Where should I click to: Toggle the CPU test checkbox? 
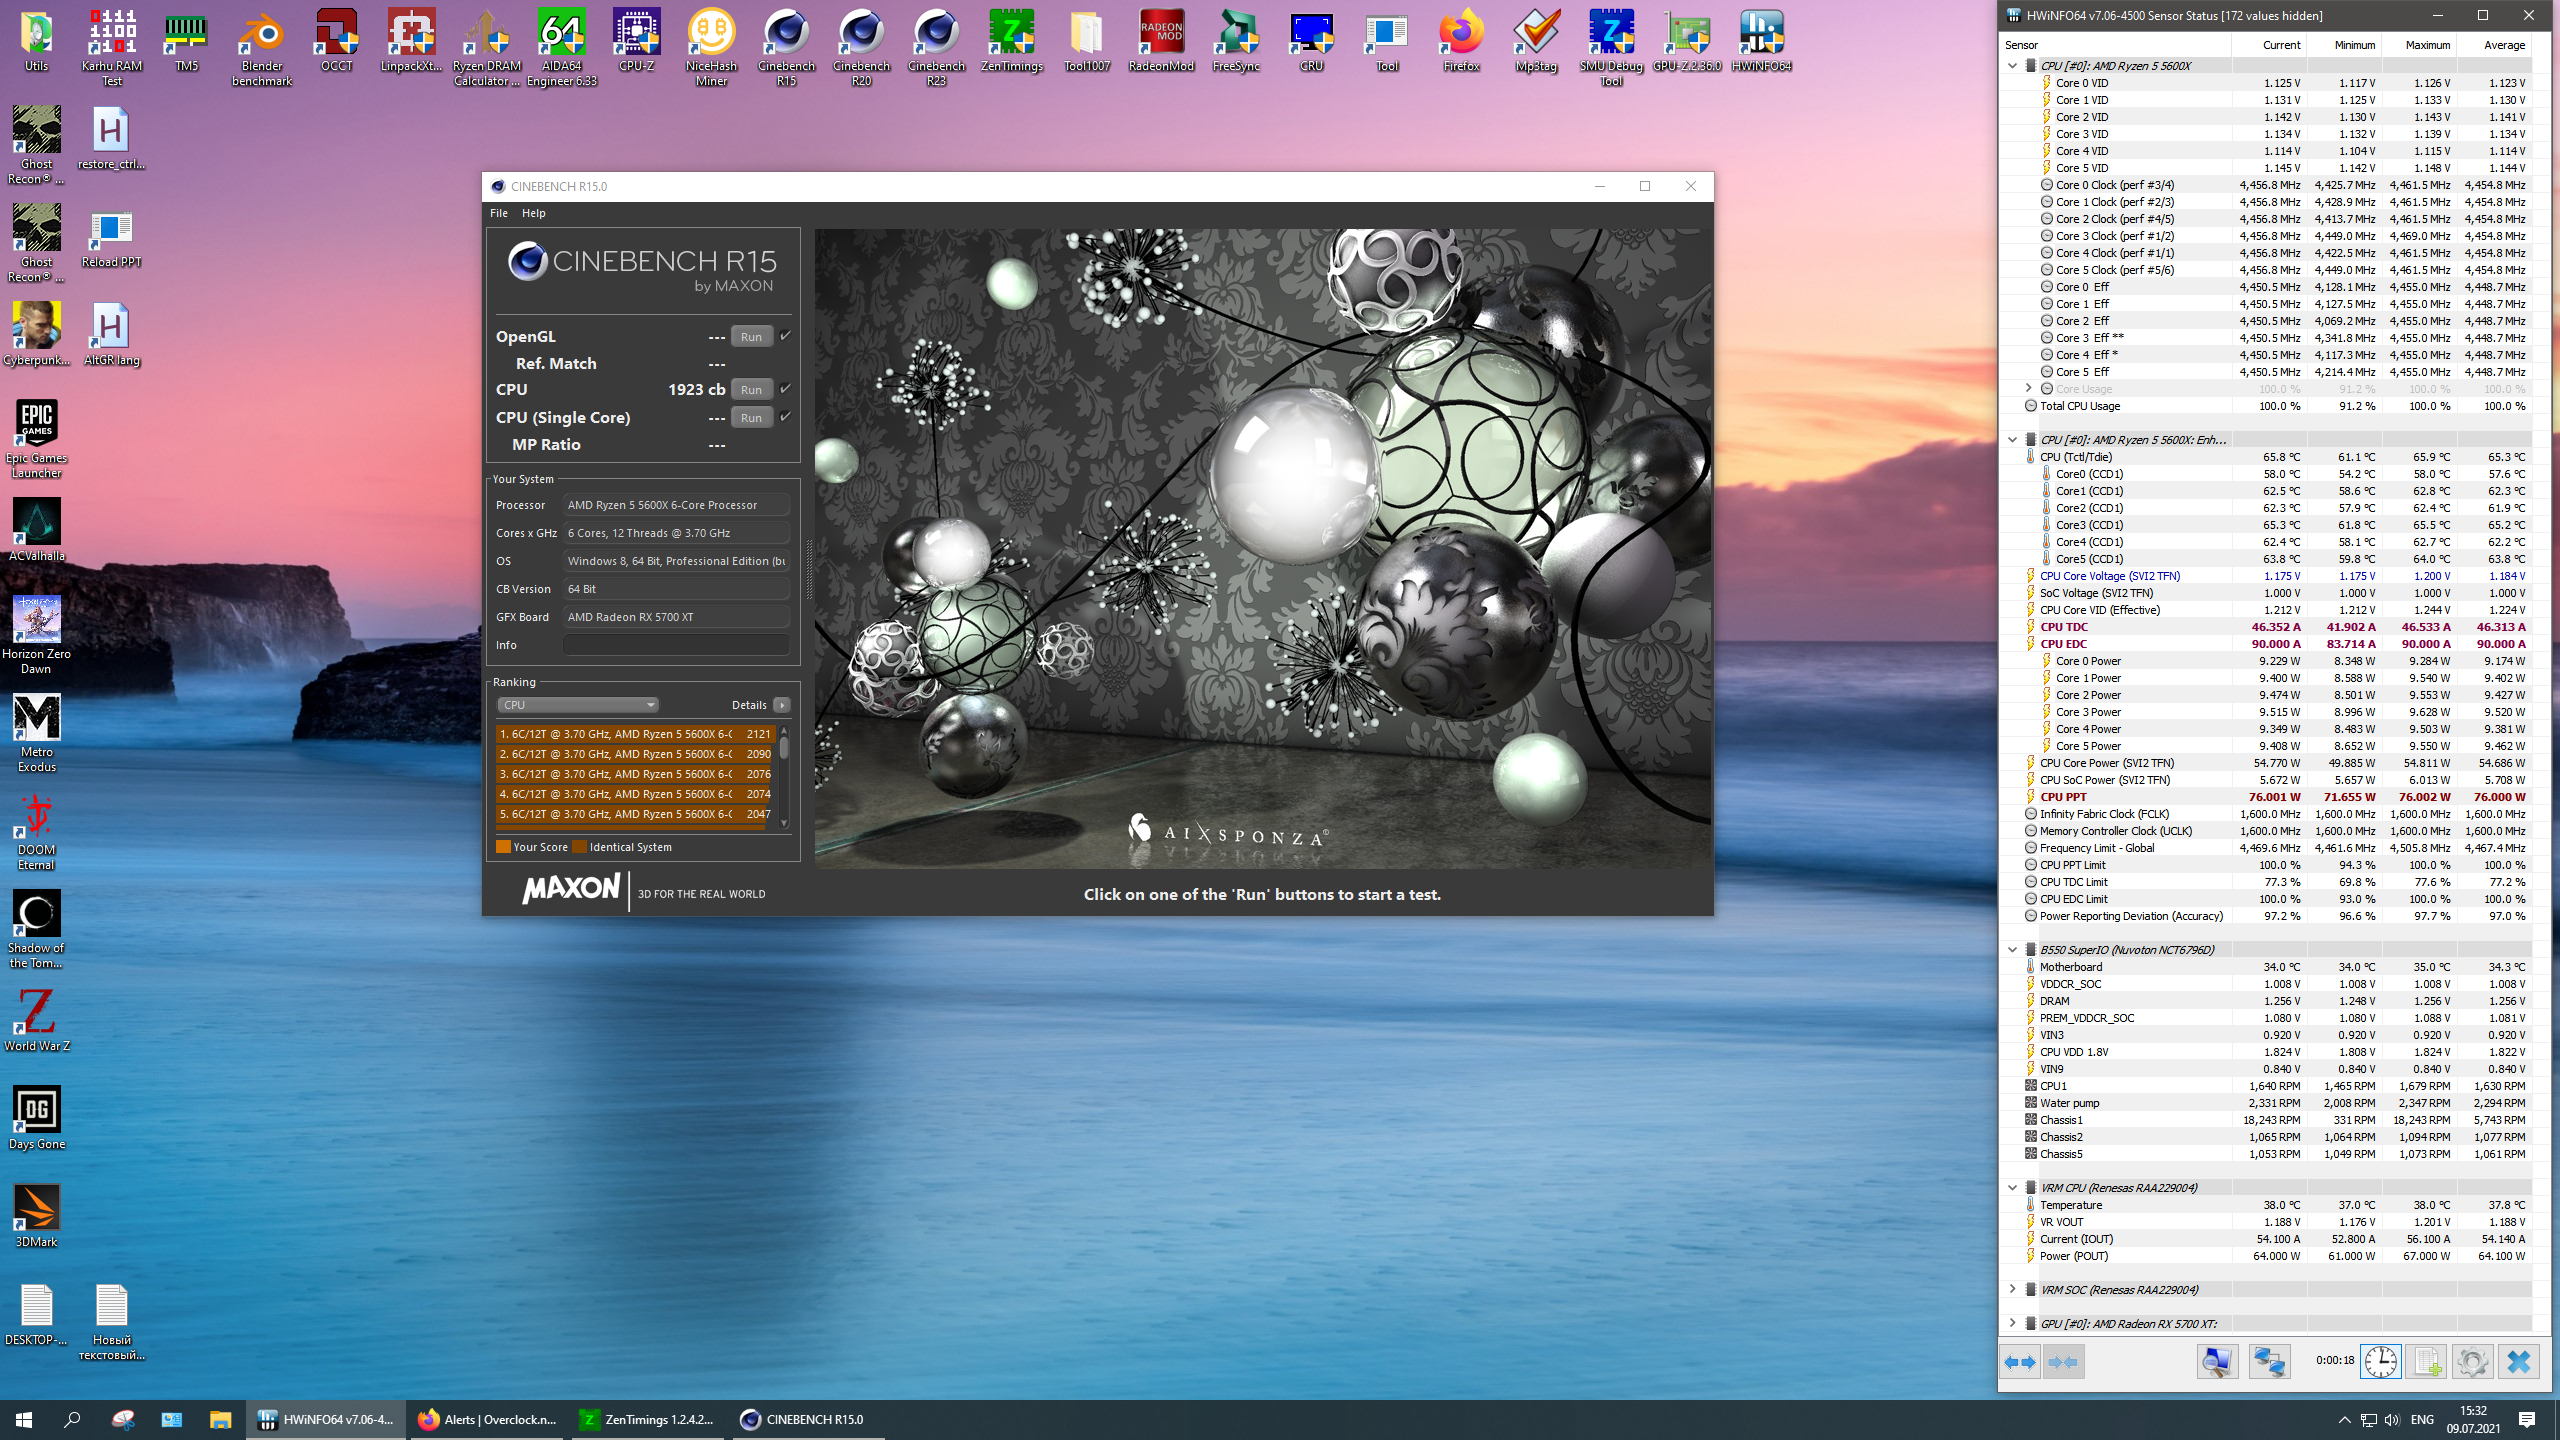coord(786,389)
